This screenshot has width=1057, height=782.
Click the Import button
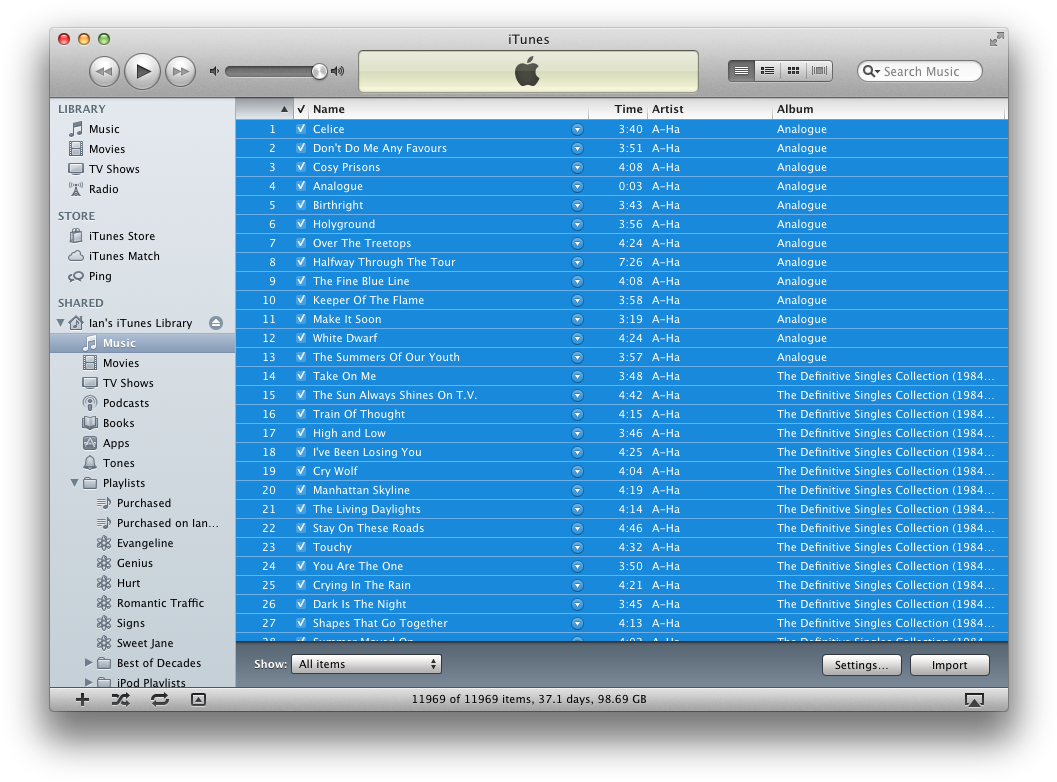pyautogui.click(x=948, y=664)
